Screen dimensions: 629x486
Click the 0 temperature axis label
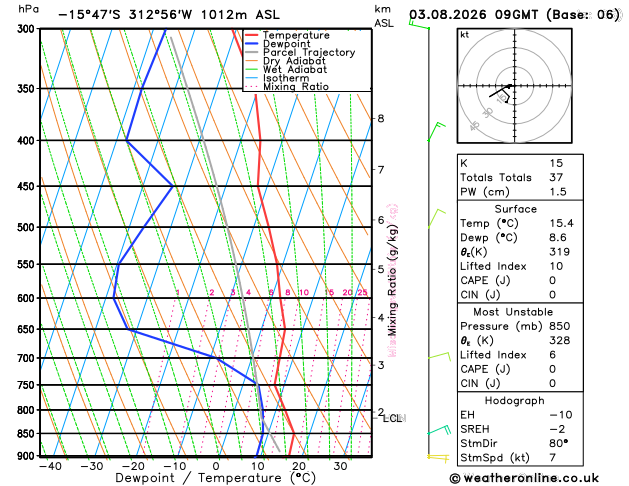[x=216, y=466]
